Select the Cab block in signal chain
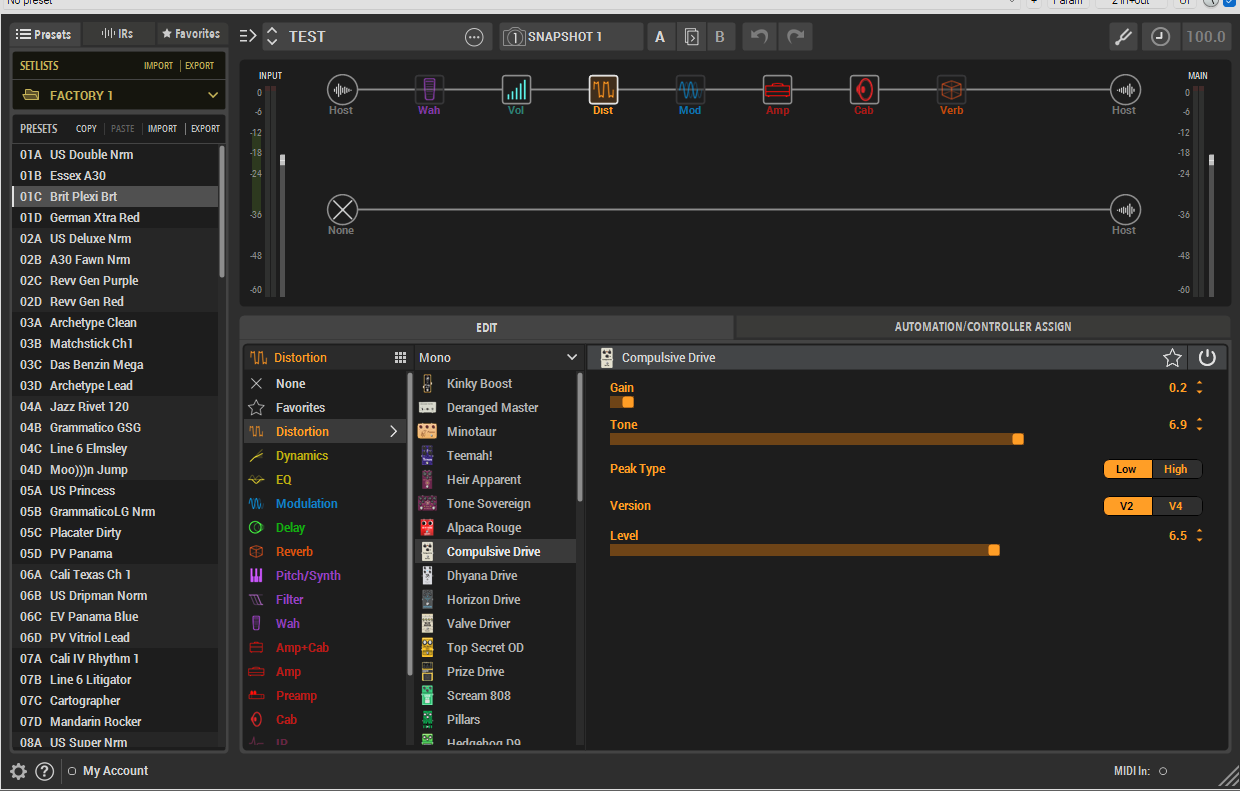The width and height of the screenshot is (1240, 791). (864, 90)
